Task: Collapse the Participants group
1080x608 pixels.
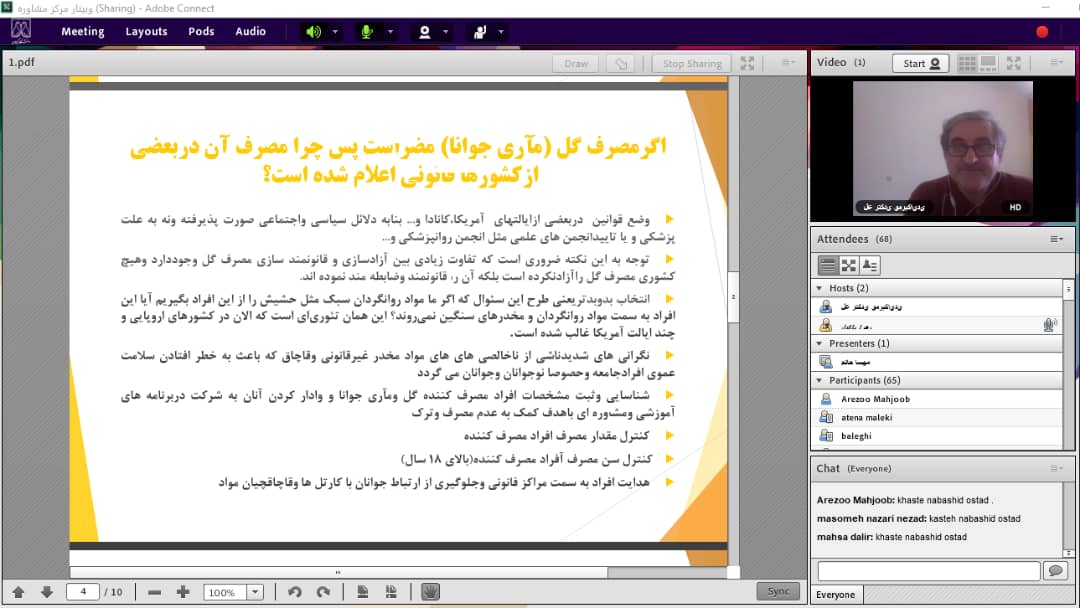Action: [820, 380]
